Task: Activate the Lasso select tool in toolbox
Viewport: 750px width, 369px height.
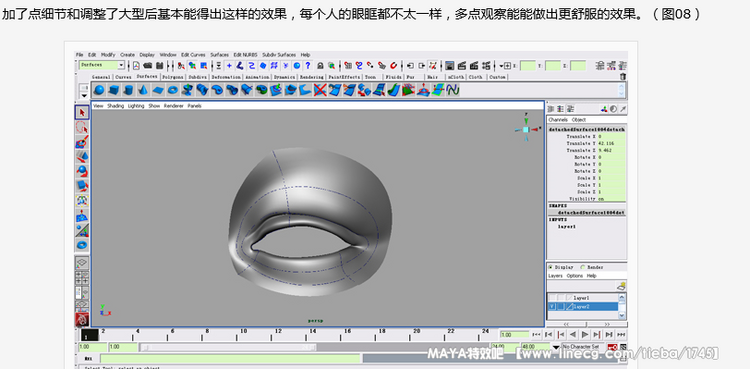Action: [82, 127]
